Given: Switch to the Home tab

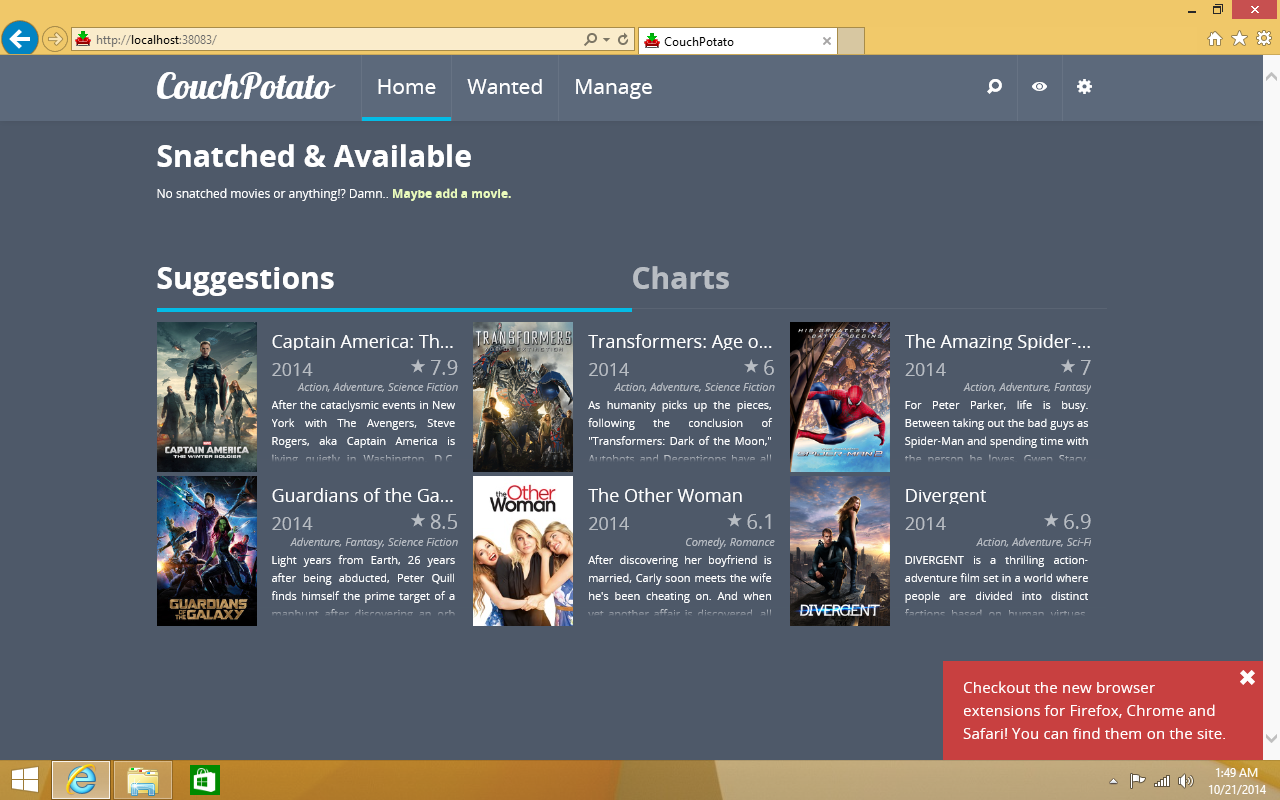Looking at the screenshot, I should pos(406,87).
